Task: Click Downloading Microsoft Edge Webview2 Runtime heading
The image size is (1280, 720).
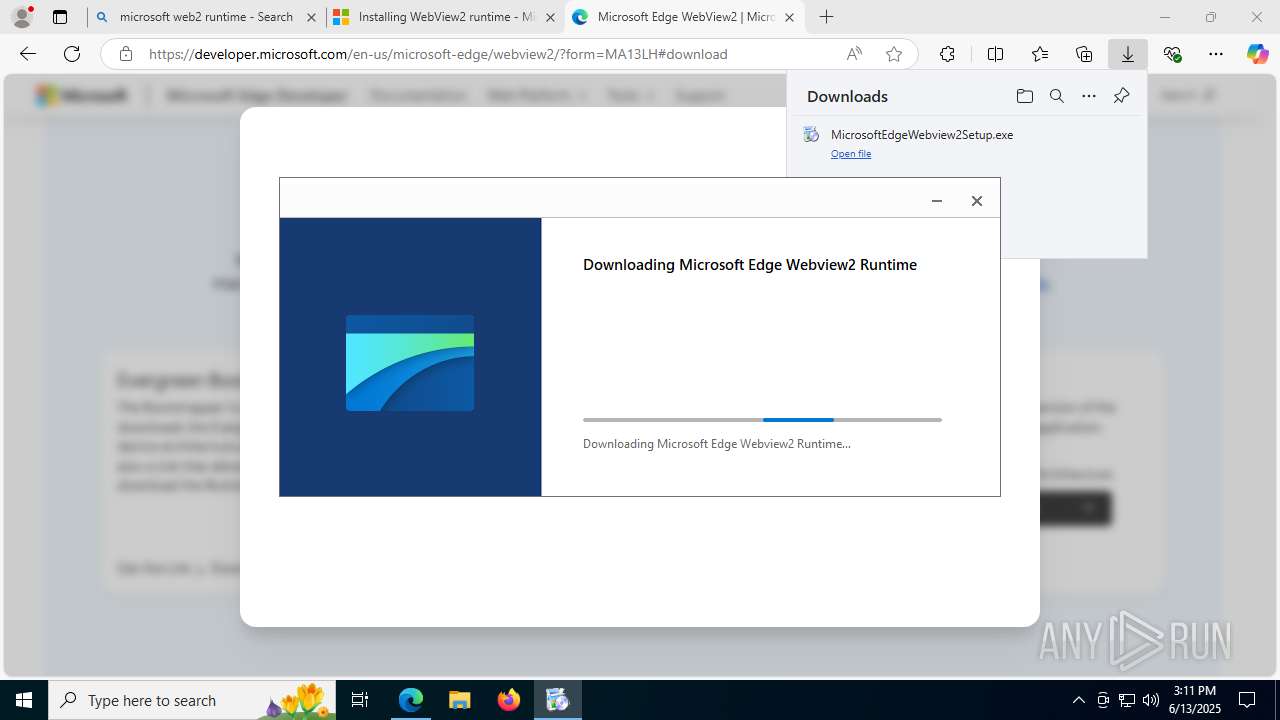Action: coord(750,265)
